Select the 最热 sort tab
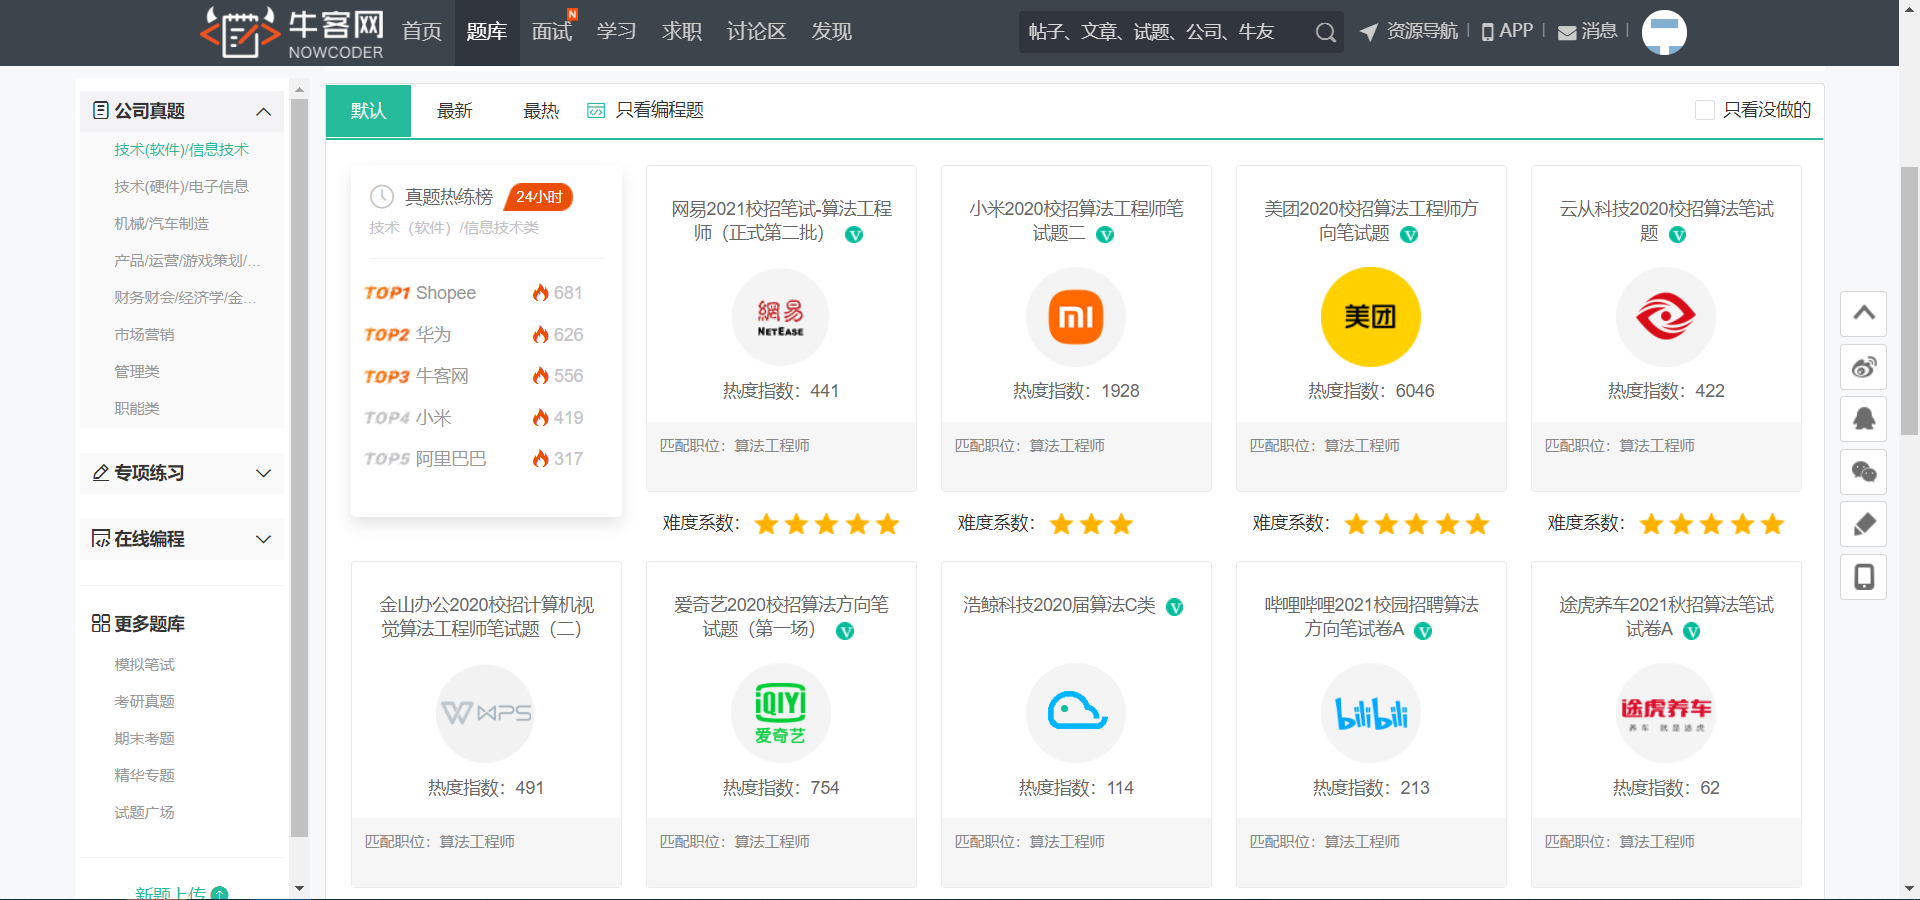1920x900 pixels. point(541,110)
